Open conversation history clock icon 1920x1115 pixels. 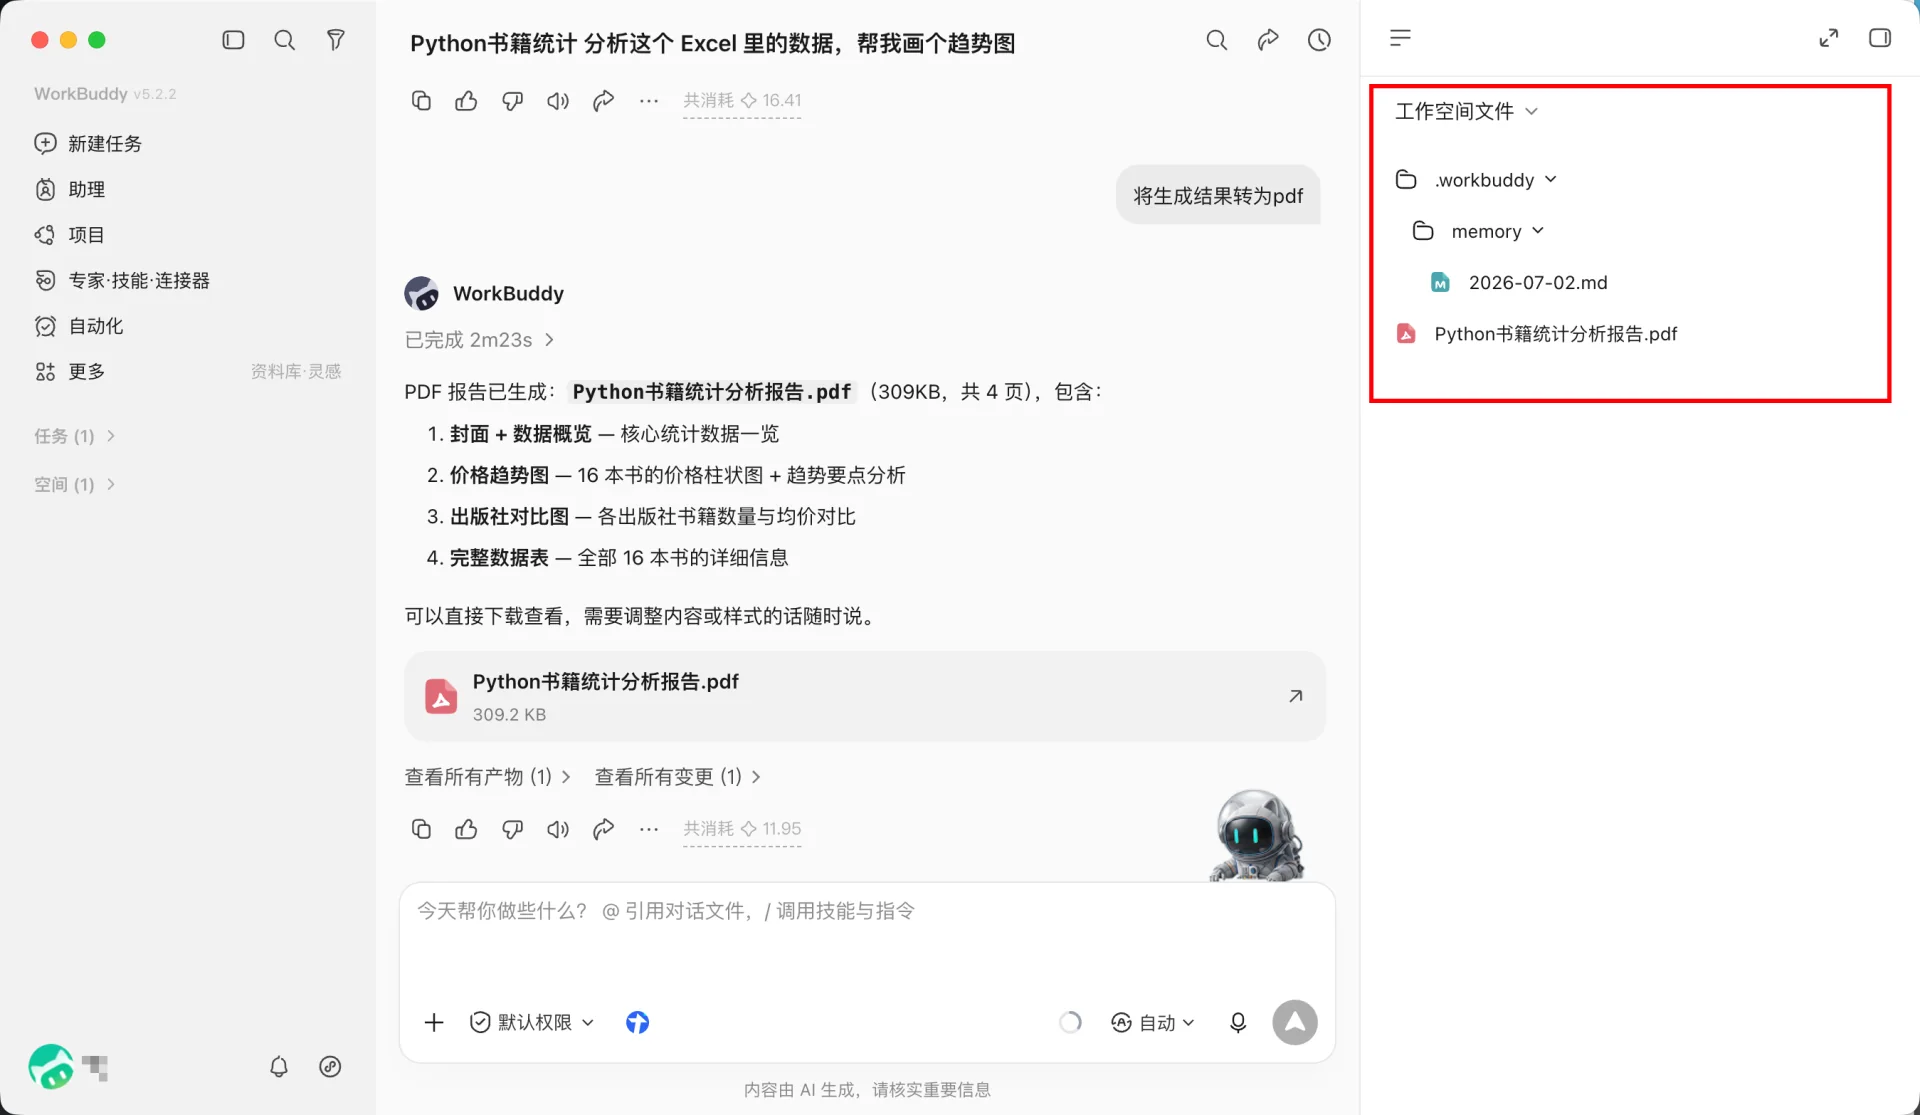pos(1319,40)
